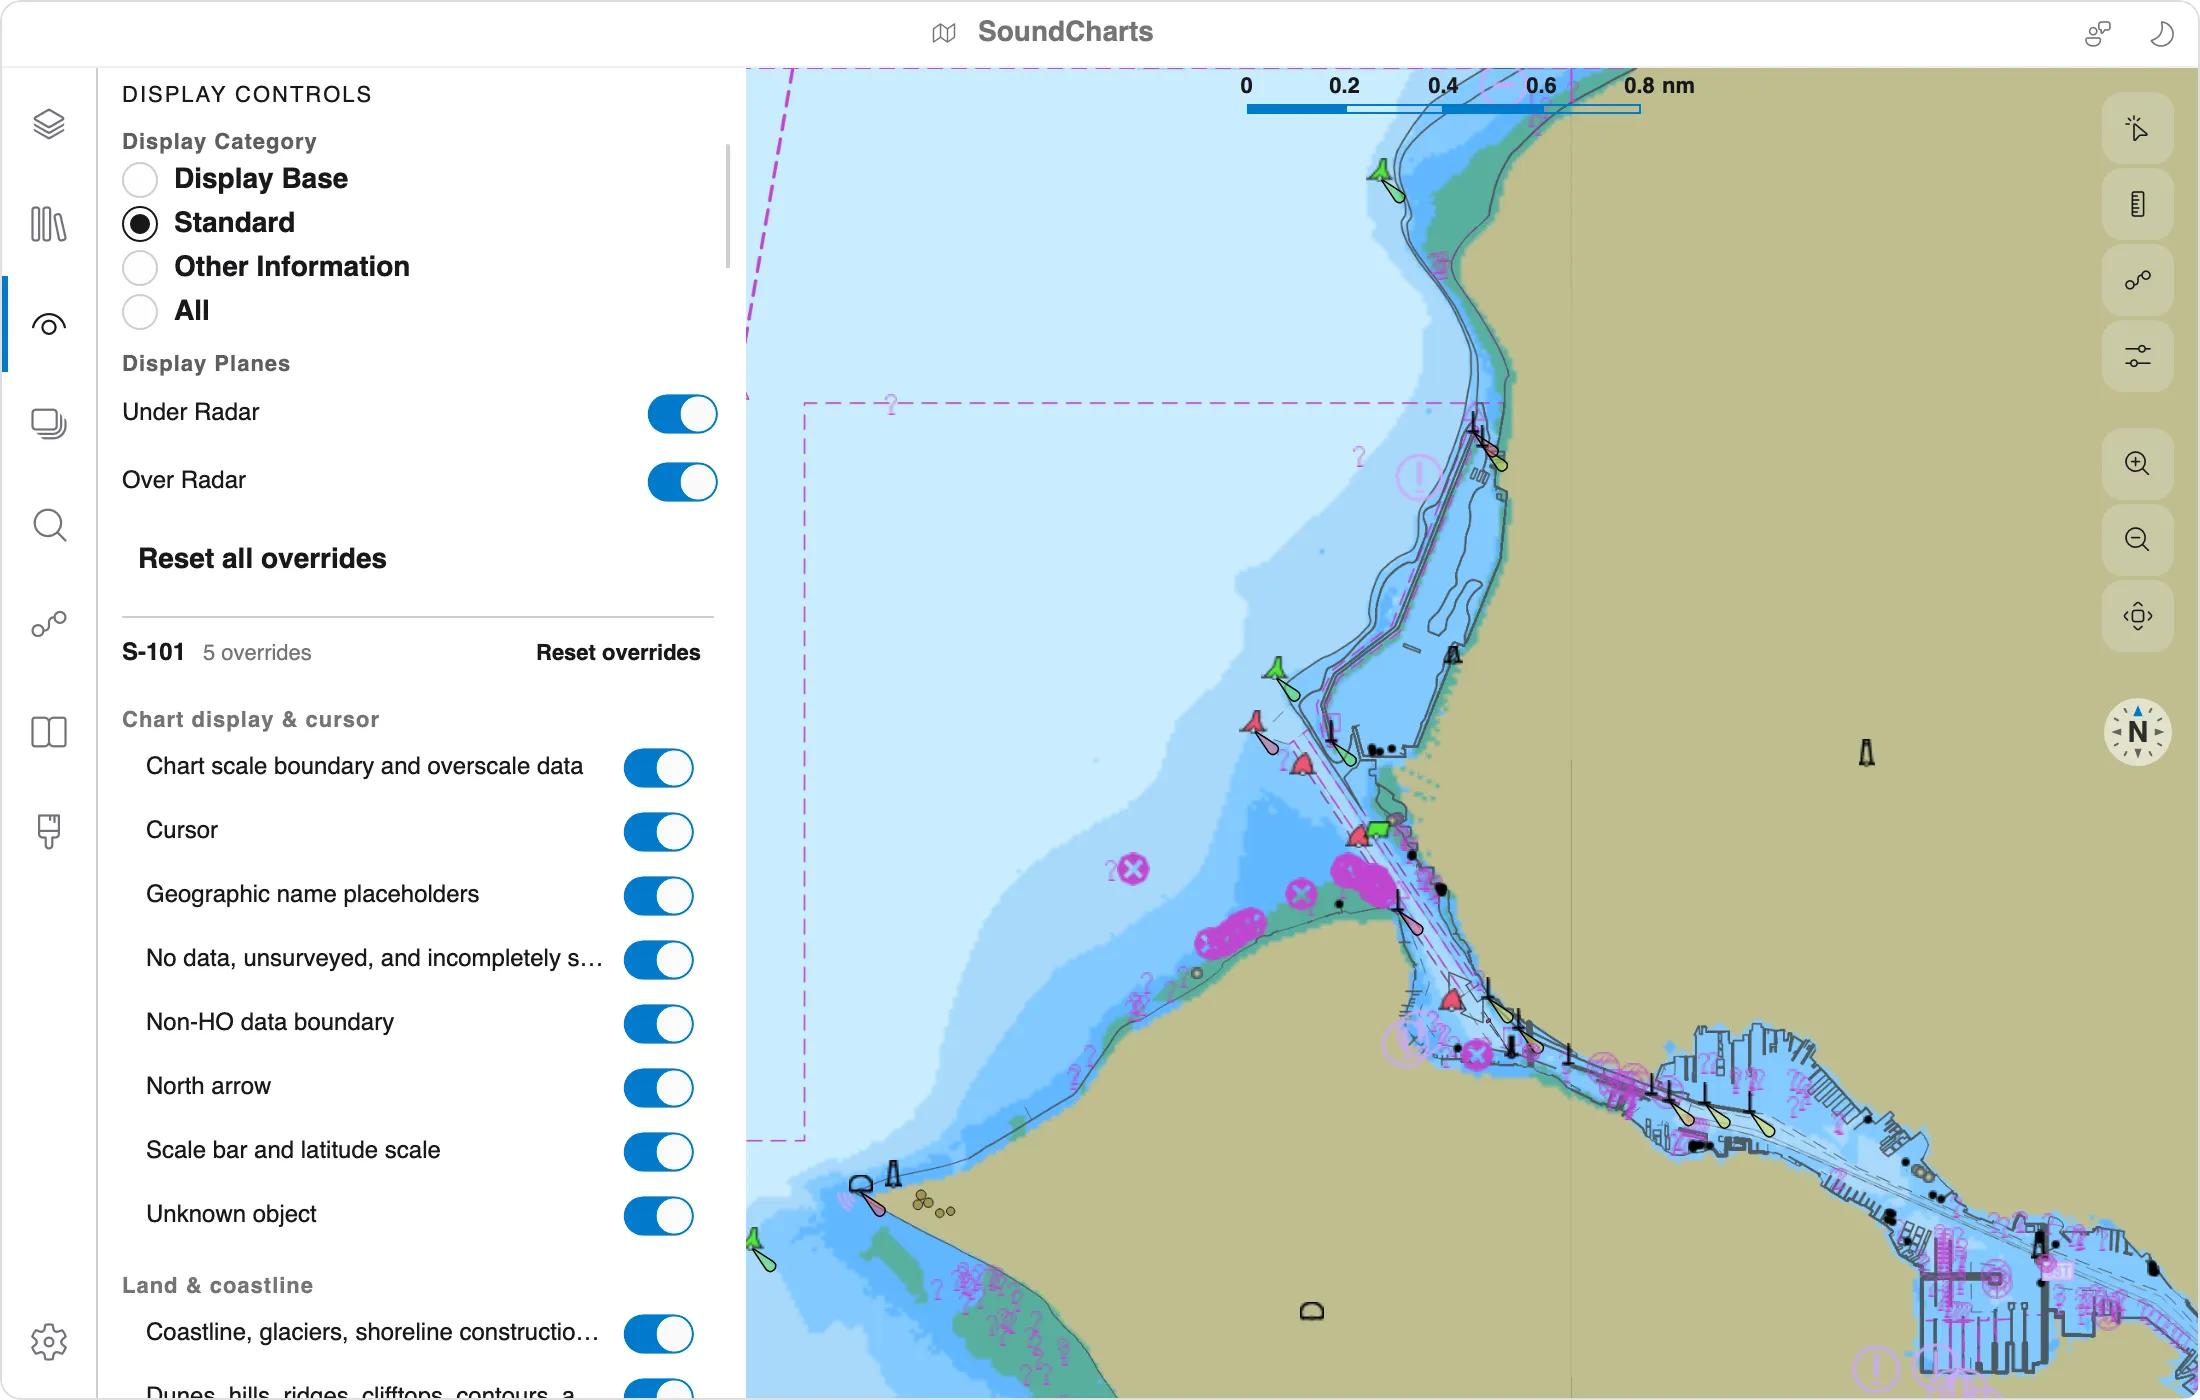Screen dimensions: 2200x1400
Task: Toggle Coastline, glaciers, shoreline constructions switch
Action: click(x=658, y=1334)
